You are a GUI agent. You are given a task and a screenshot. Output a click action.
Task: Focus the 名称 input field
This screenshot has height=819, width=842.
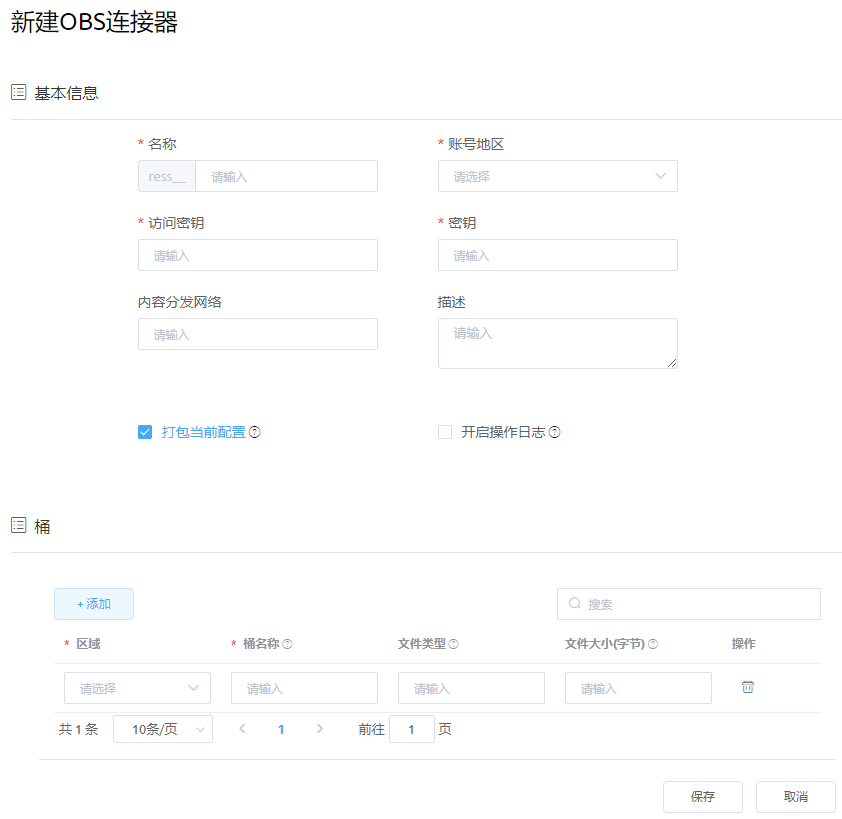click(287, 176)
